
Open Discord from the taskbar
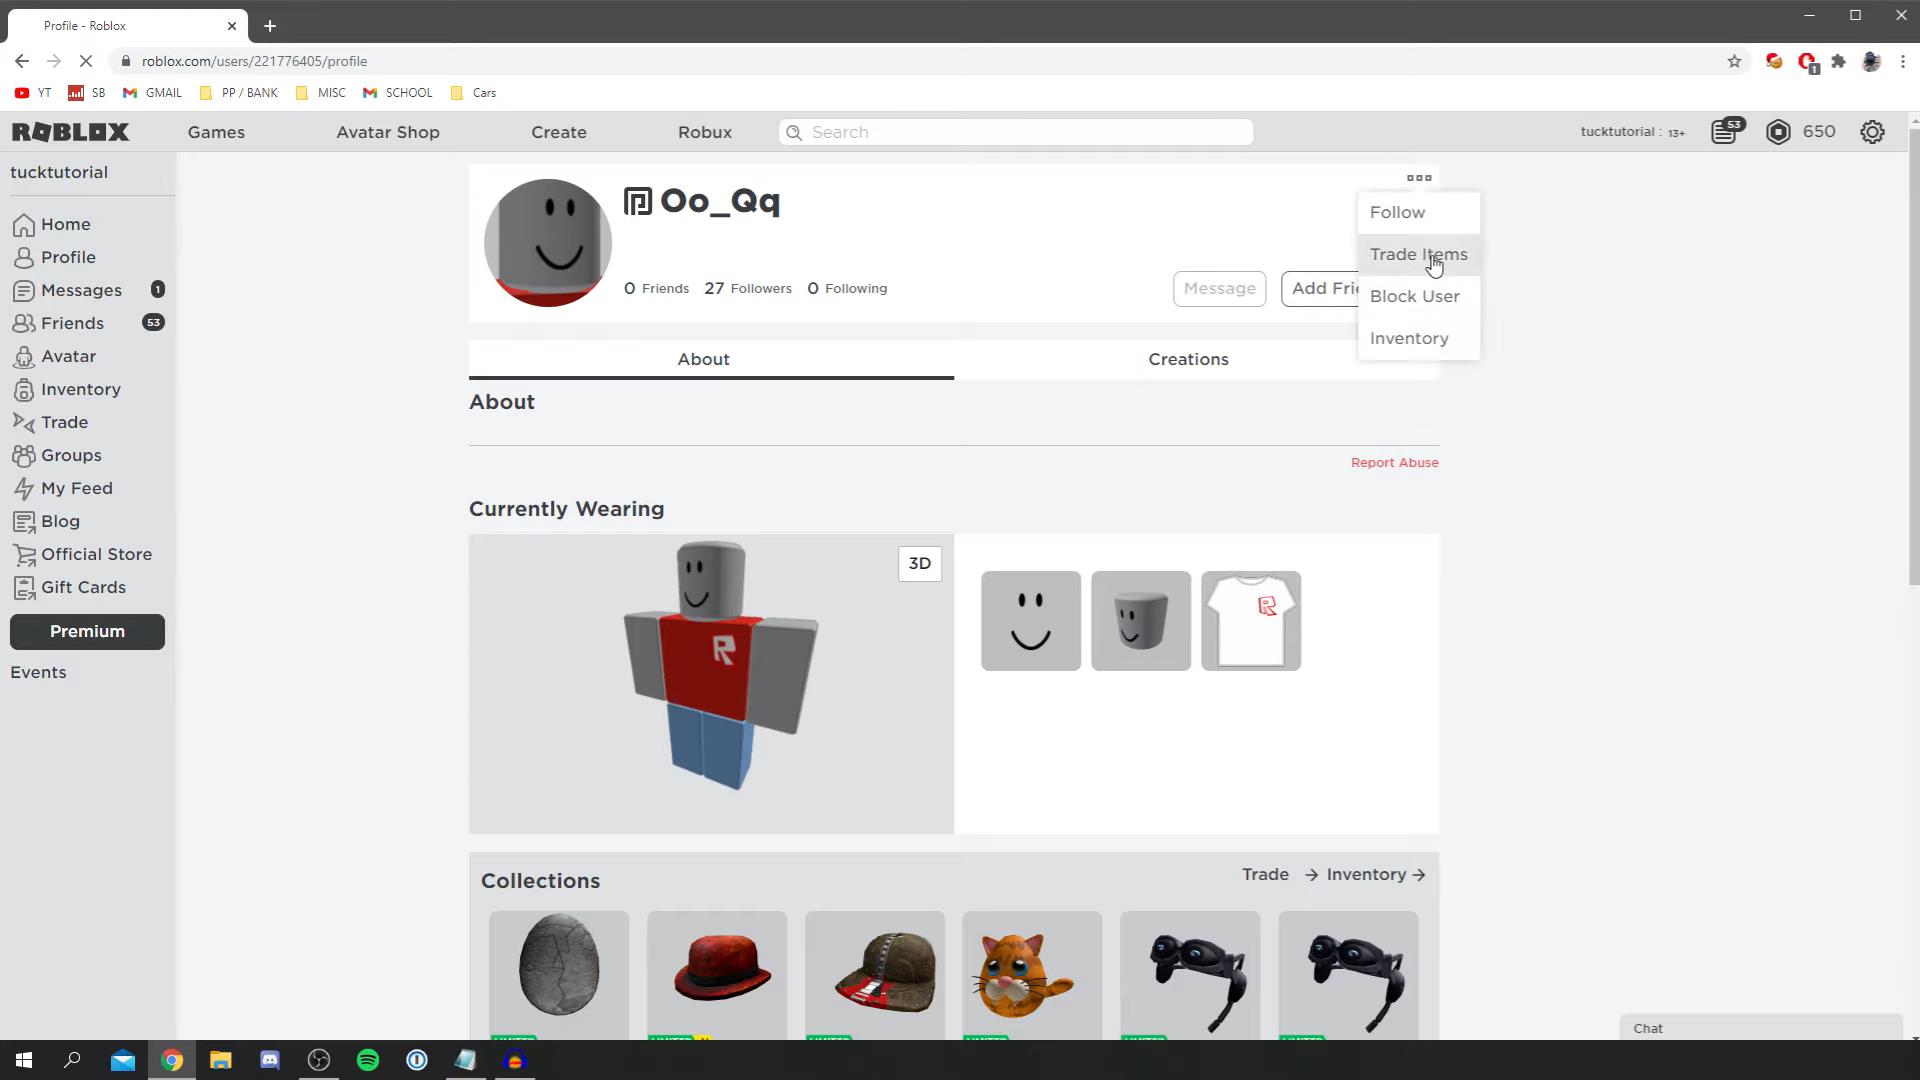tap(270, 1060)
